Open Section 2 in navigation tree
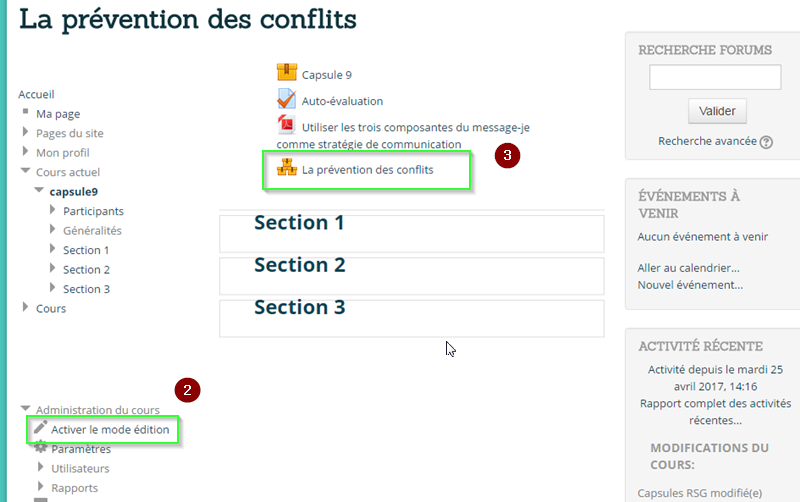Image resolution: width=800 pixels, height=502 pixels. 86,269
